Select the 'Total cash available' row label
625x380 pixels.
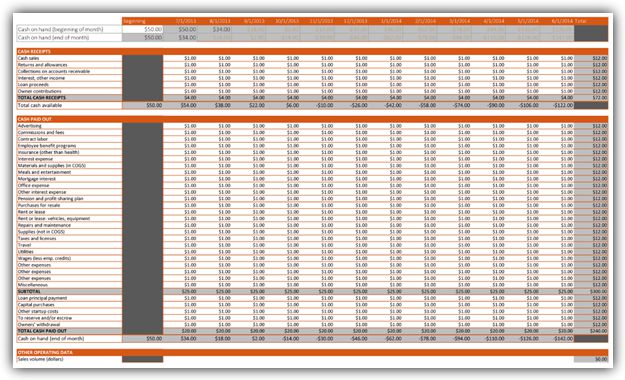pyautogui.click(x=40, y=105)
